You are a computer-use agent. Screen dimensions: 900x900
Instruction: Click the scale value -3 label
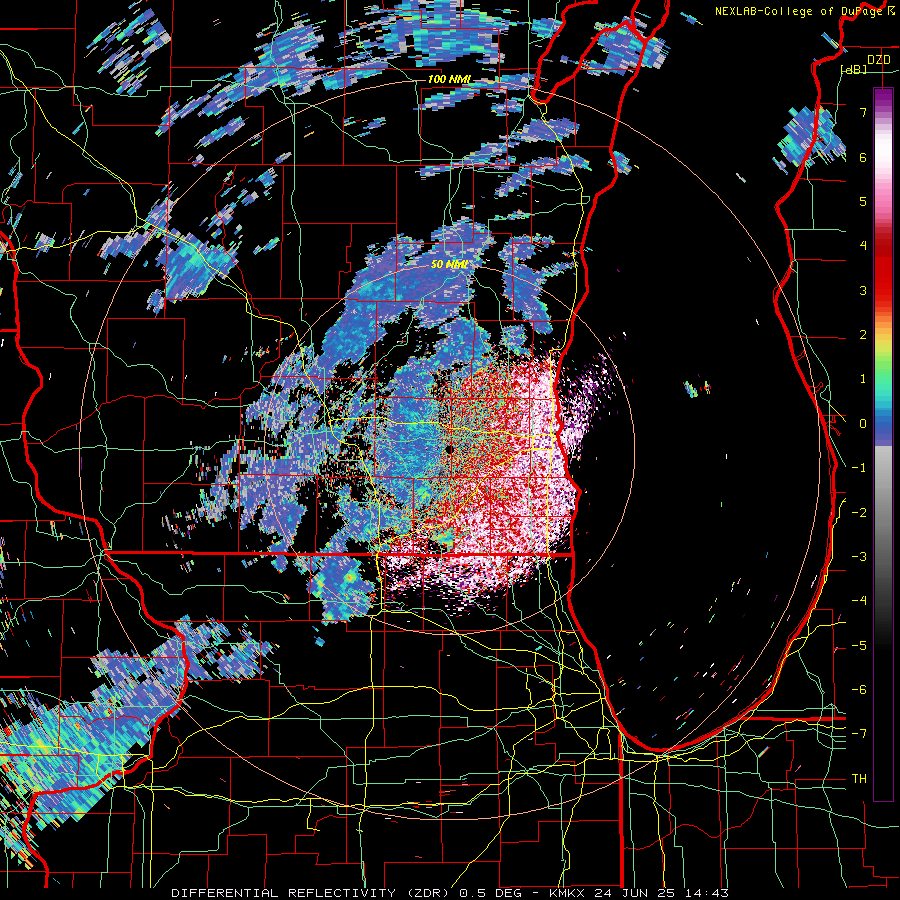tap(859, 557)
